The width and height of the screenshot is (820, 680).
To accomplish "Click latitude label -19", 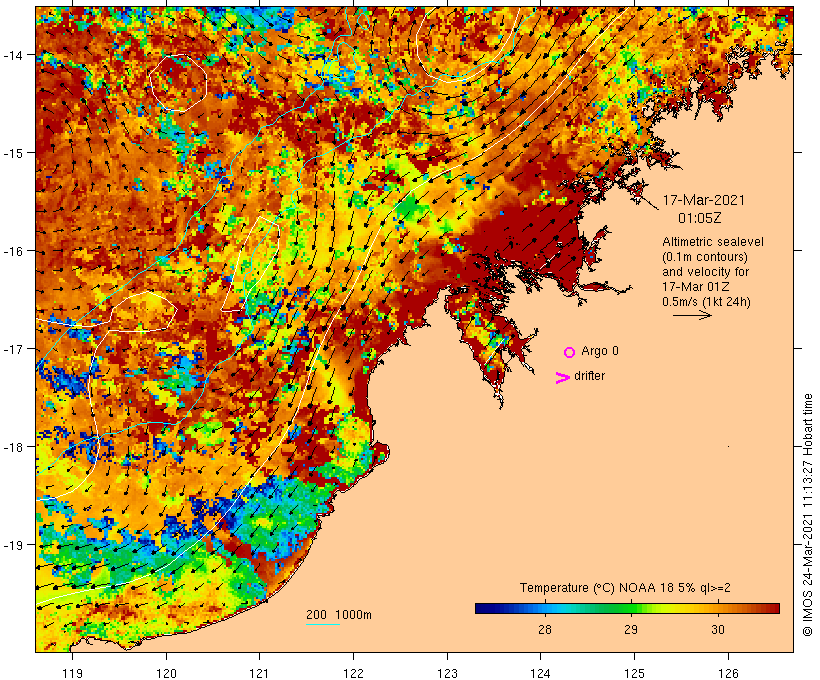I will pyautogui.click(x=12, y=545).
